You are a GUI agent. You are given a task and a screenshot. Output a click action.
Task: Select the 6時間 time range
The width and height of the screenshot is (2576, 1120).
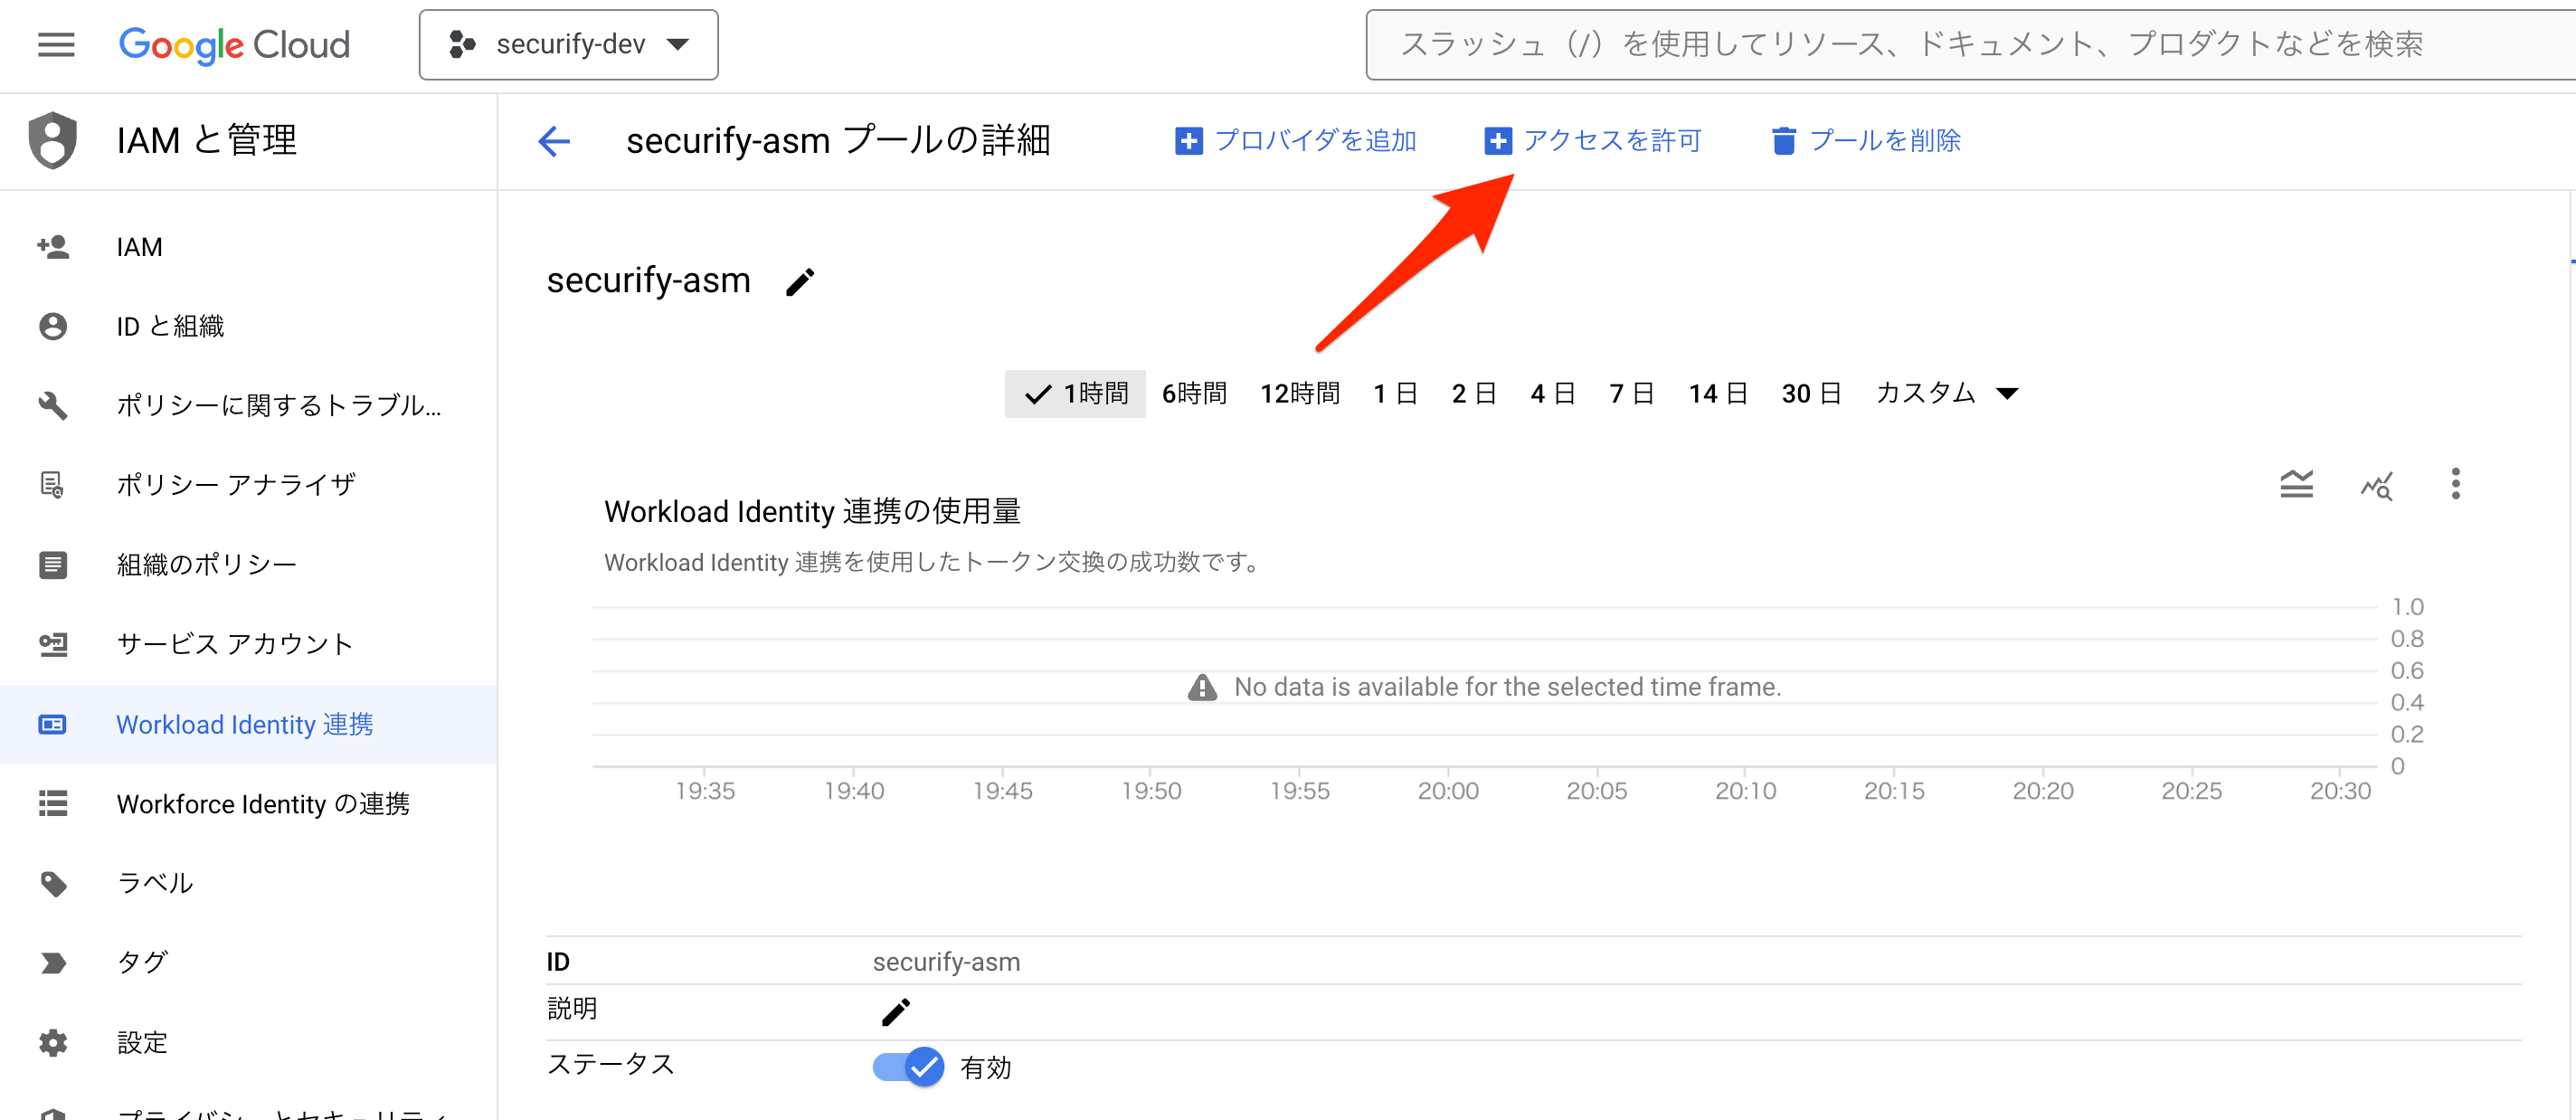pos(1194,394)
